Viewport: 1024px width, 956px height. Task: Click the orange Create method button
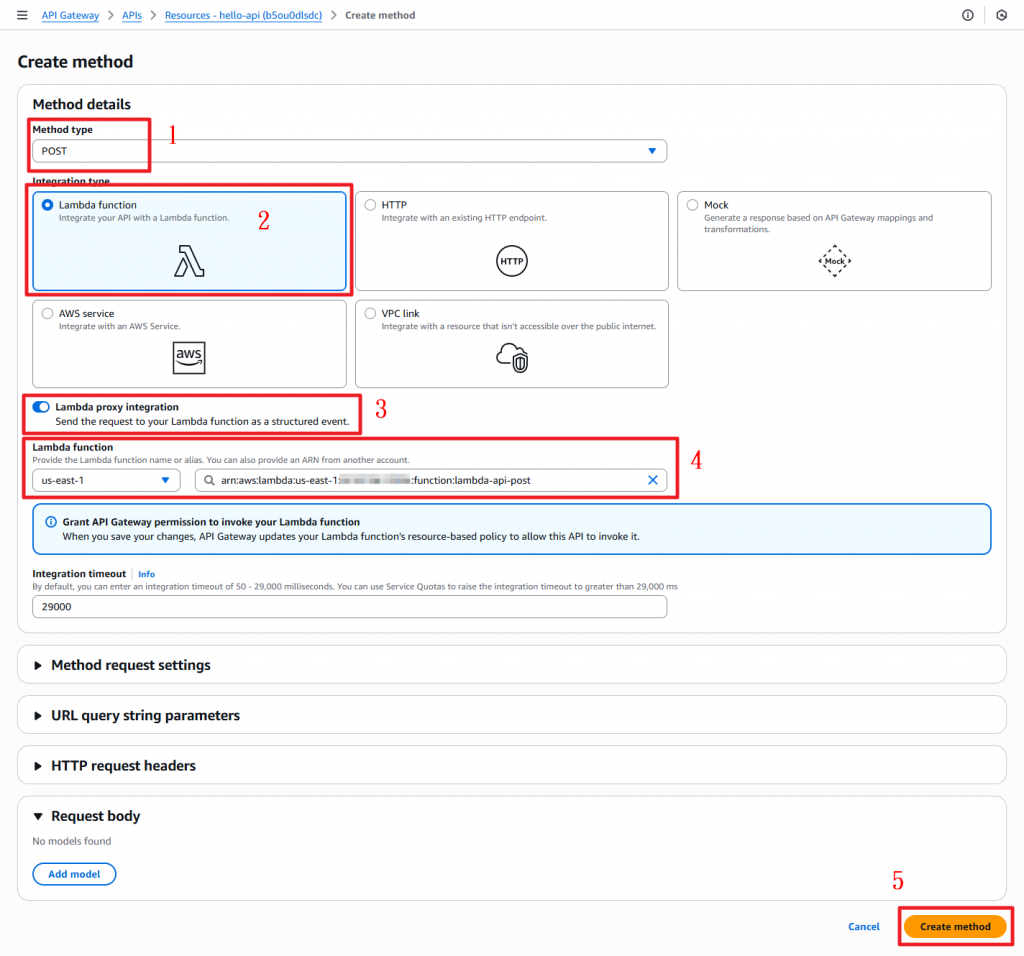(x=955, y=926)
